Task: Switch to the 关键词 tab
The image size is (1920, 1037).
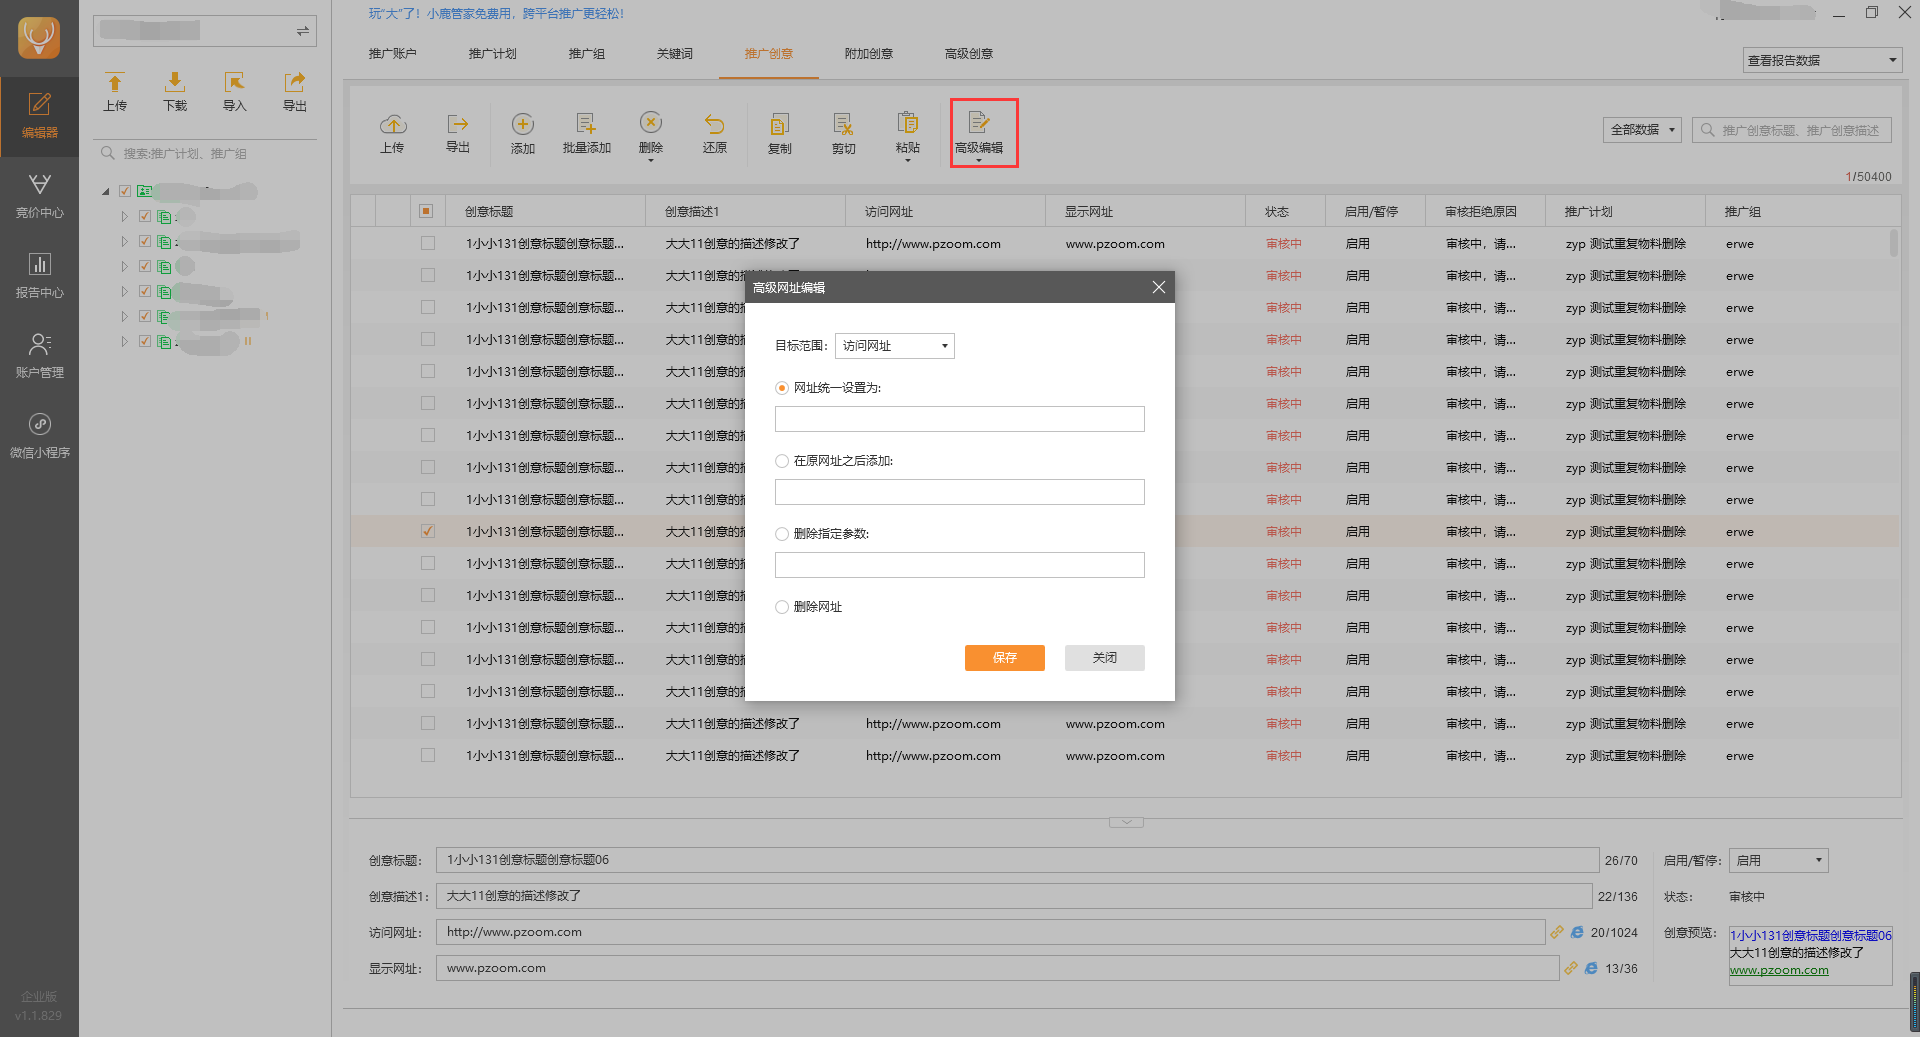Action: (x=674, y=54)
